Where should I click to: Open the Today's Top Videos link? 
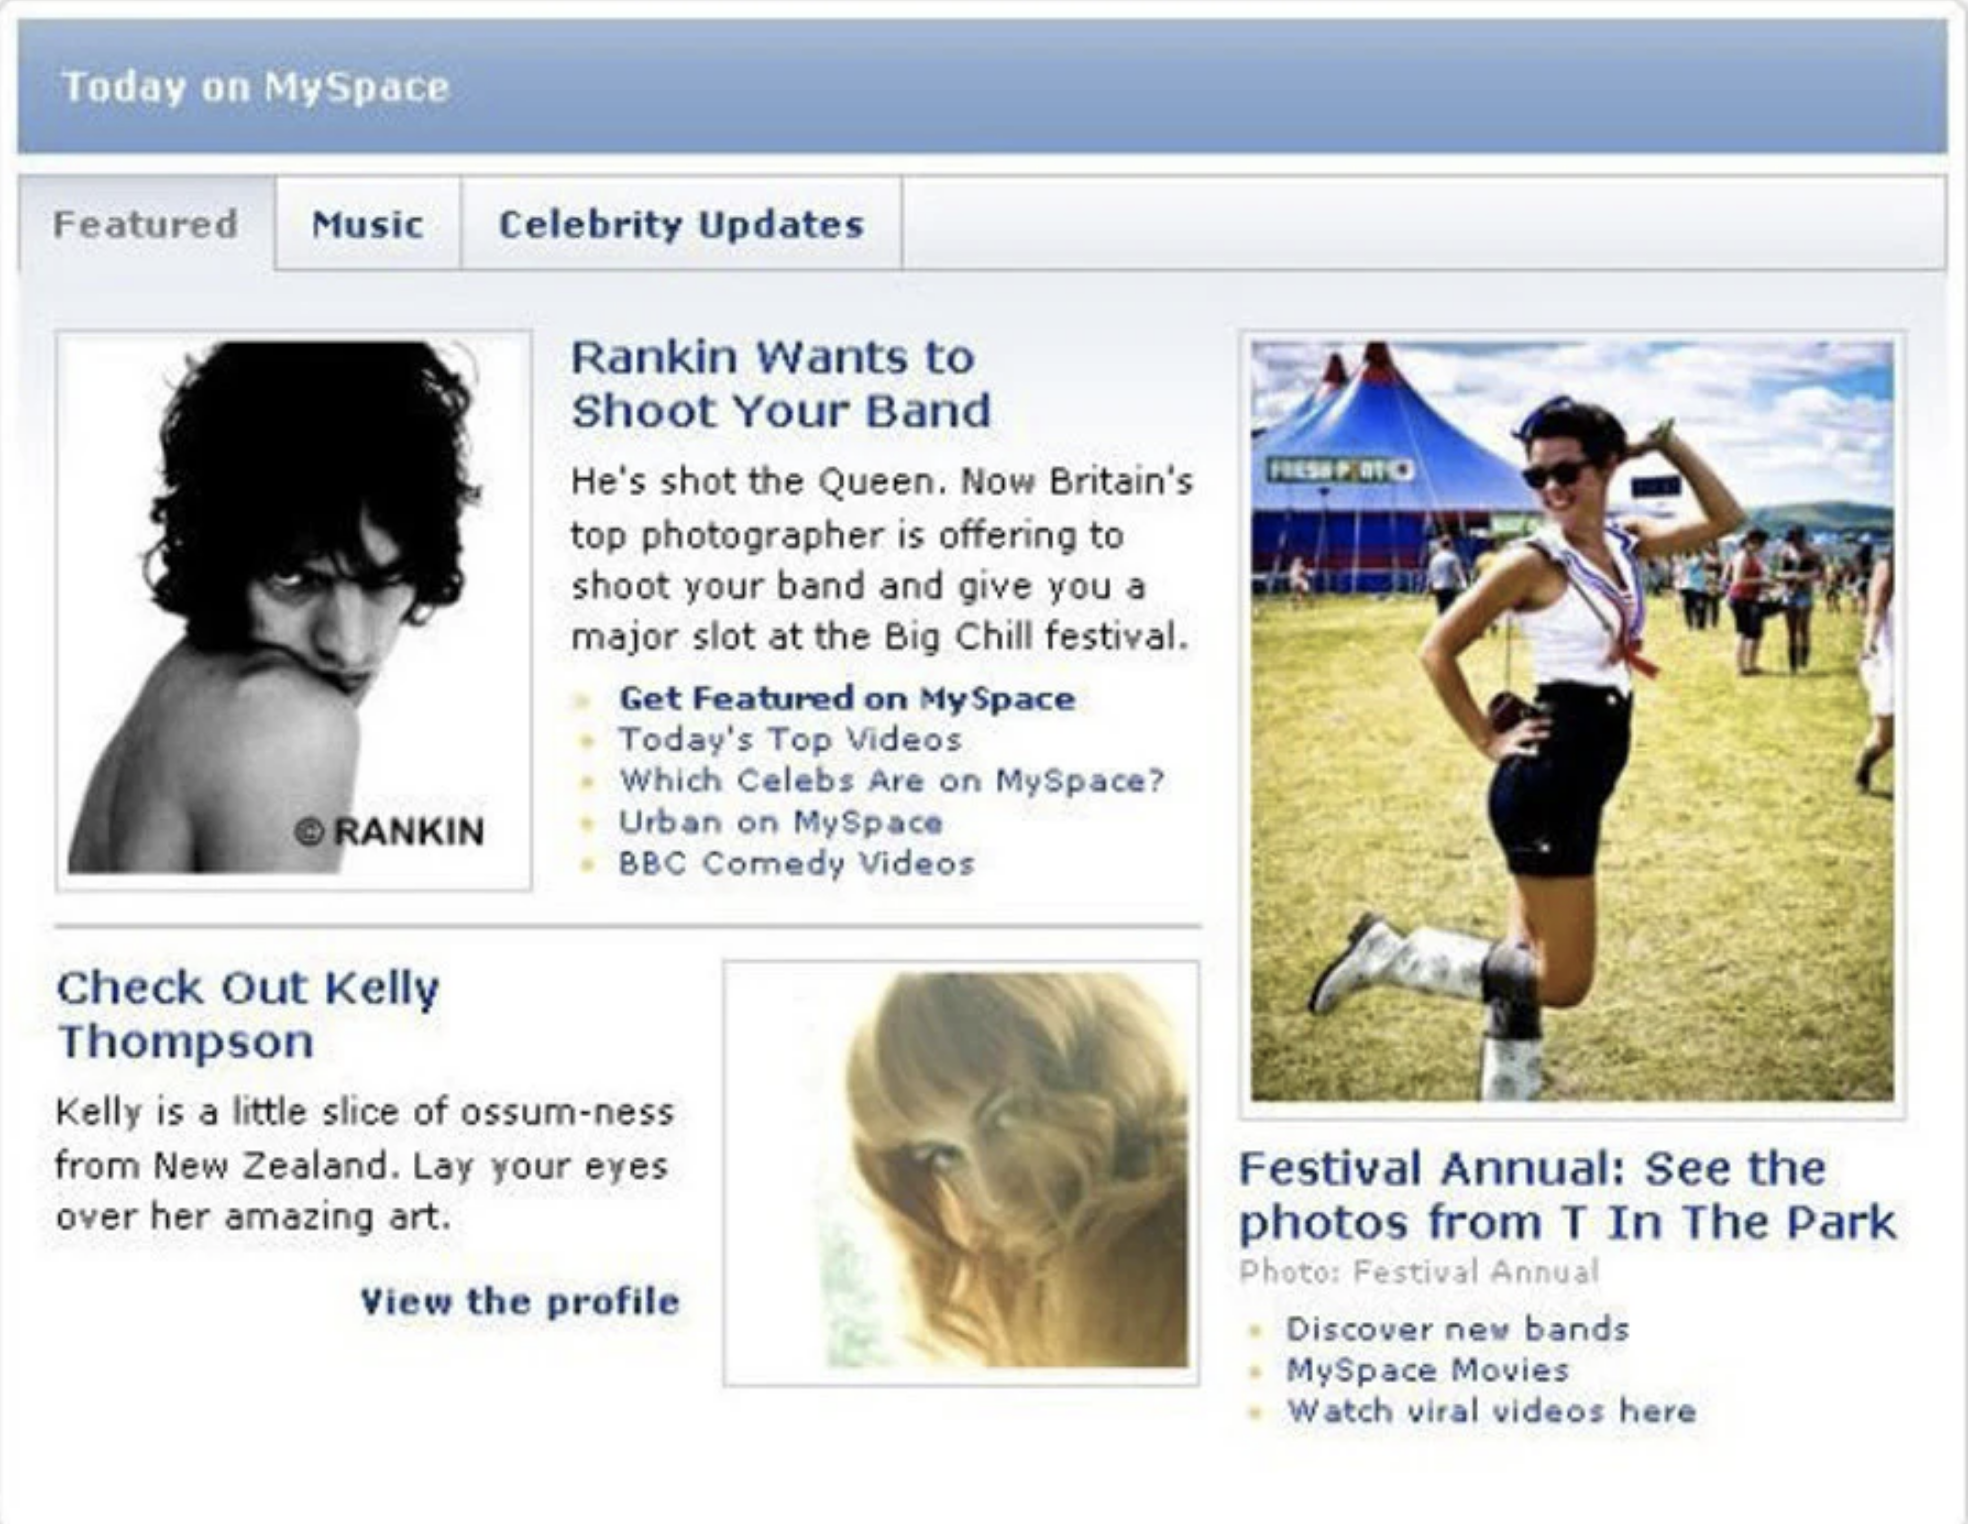click(x=790, y=740)
